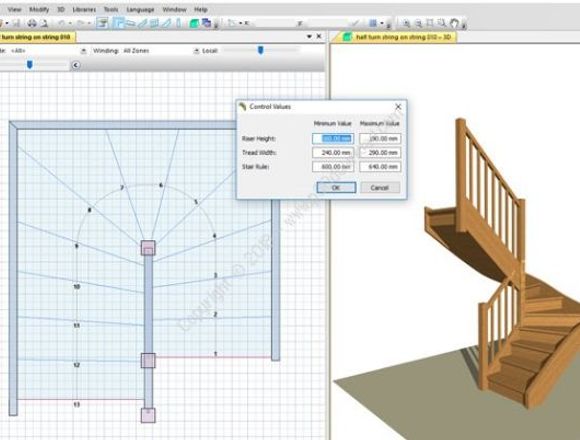Select the middle newel post in plan
Viewport: 580px width, 440px height.
tap(148, 361)
